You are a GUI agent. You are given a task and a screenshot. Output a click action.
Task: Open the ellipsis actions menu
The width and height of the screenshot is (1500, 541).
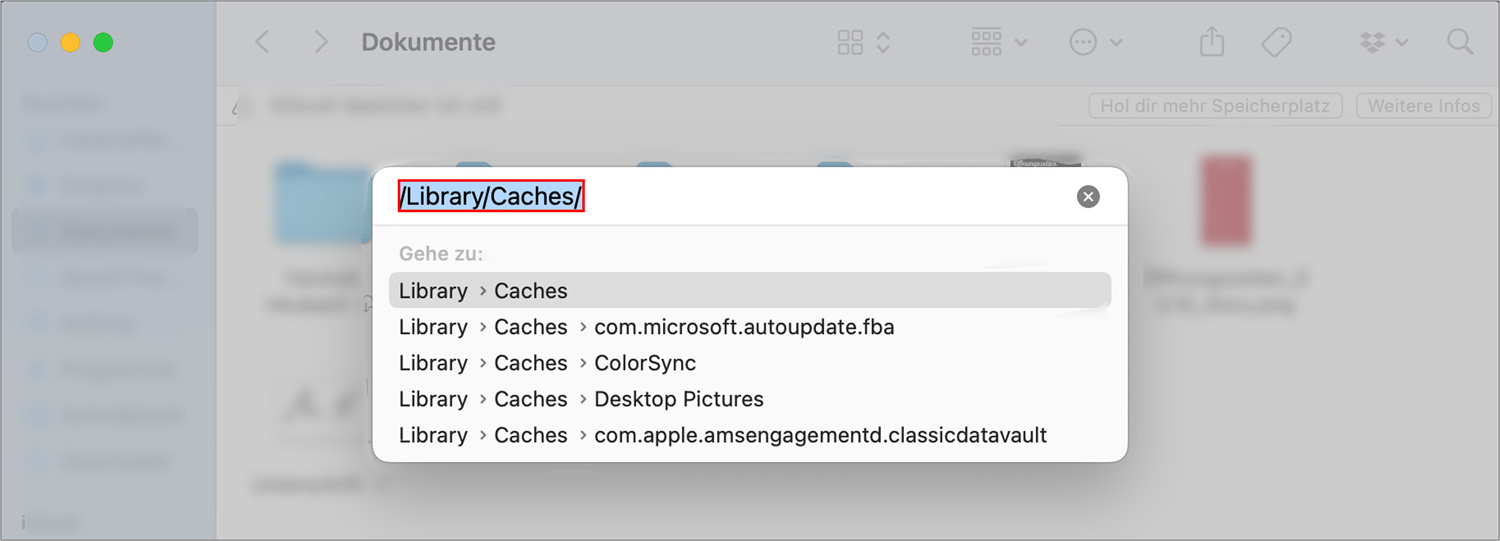click(x=1096, y=42)
